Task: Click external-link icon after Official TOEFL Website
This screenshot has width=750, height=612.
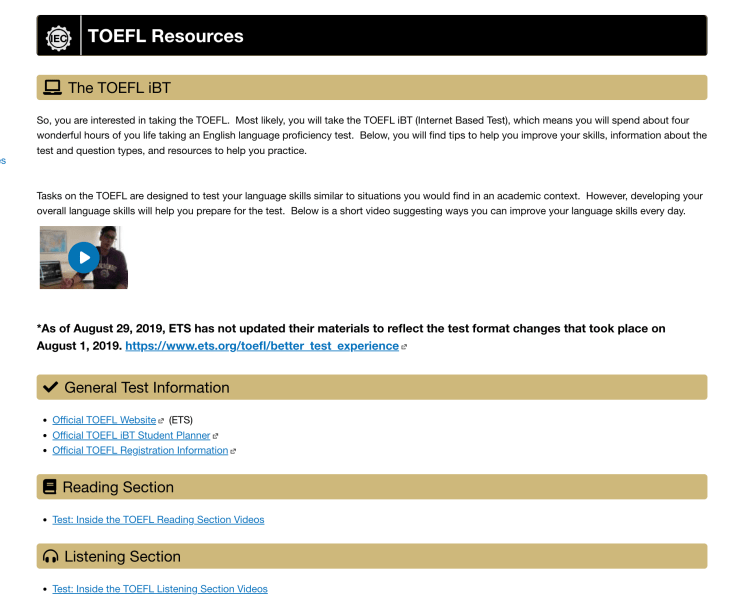Action: click(161, 421)
